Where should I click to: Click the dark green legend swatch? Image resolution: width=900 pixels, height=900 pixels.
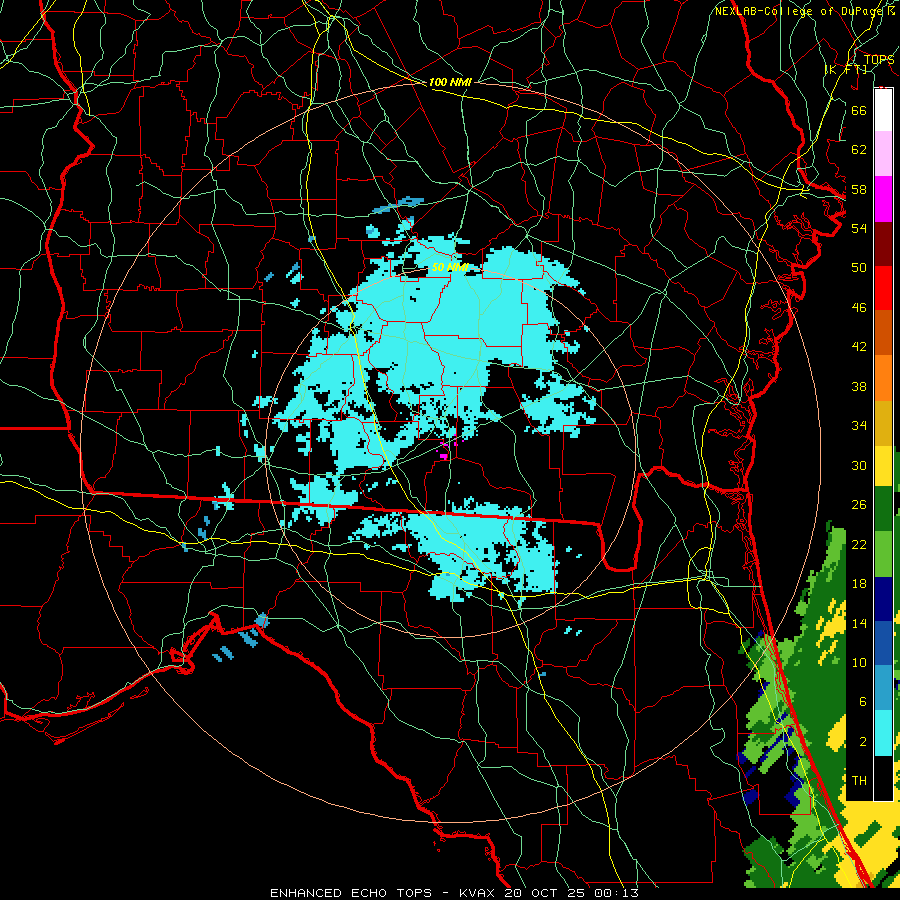[x=883, y=509]
